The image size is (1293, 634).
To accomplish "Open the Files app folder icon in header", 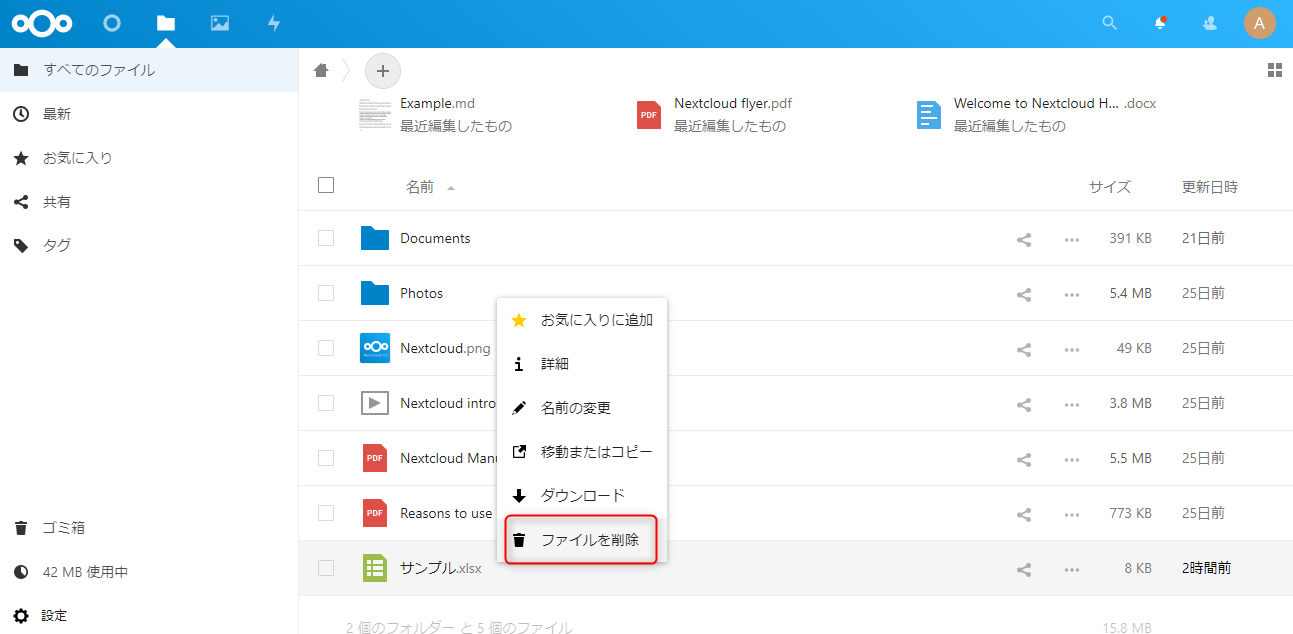I will [166, 23].
